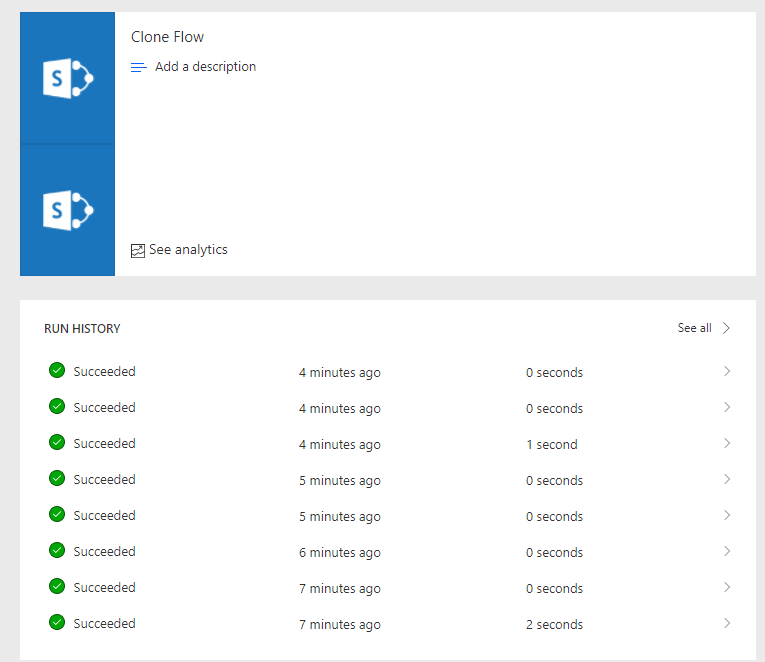Click green check icon of 1 second run
Viewport: 765px width, 662px height.
[x=57, y=442]
